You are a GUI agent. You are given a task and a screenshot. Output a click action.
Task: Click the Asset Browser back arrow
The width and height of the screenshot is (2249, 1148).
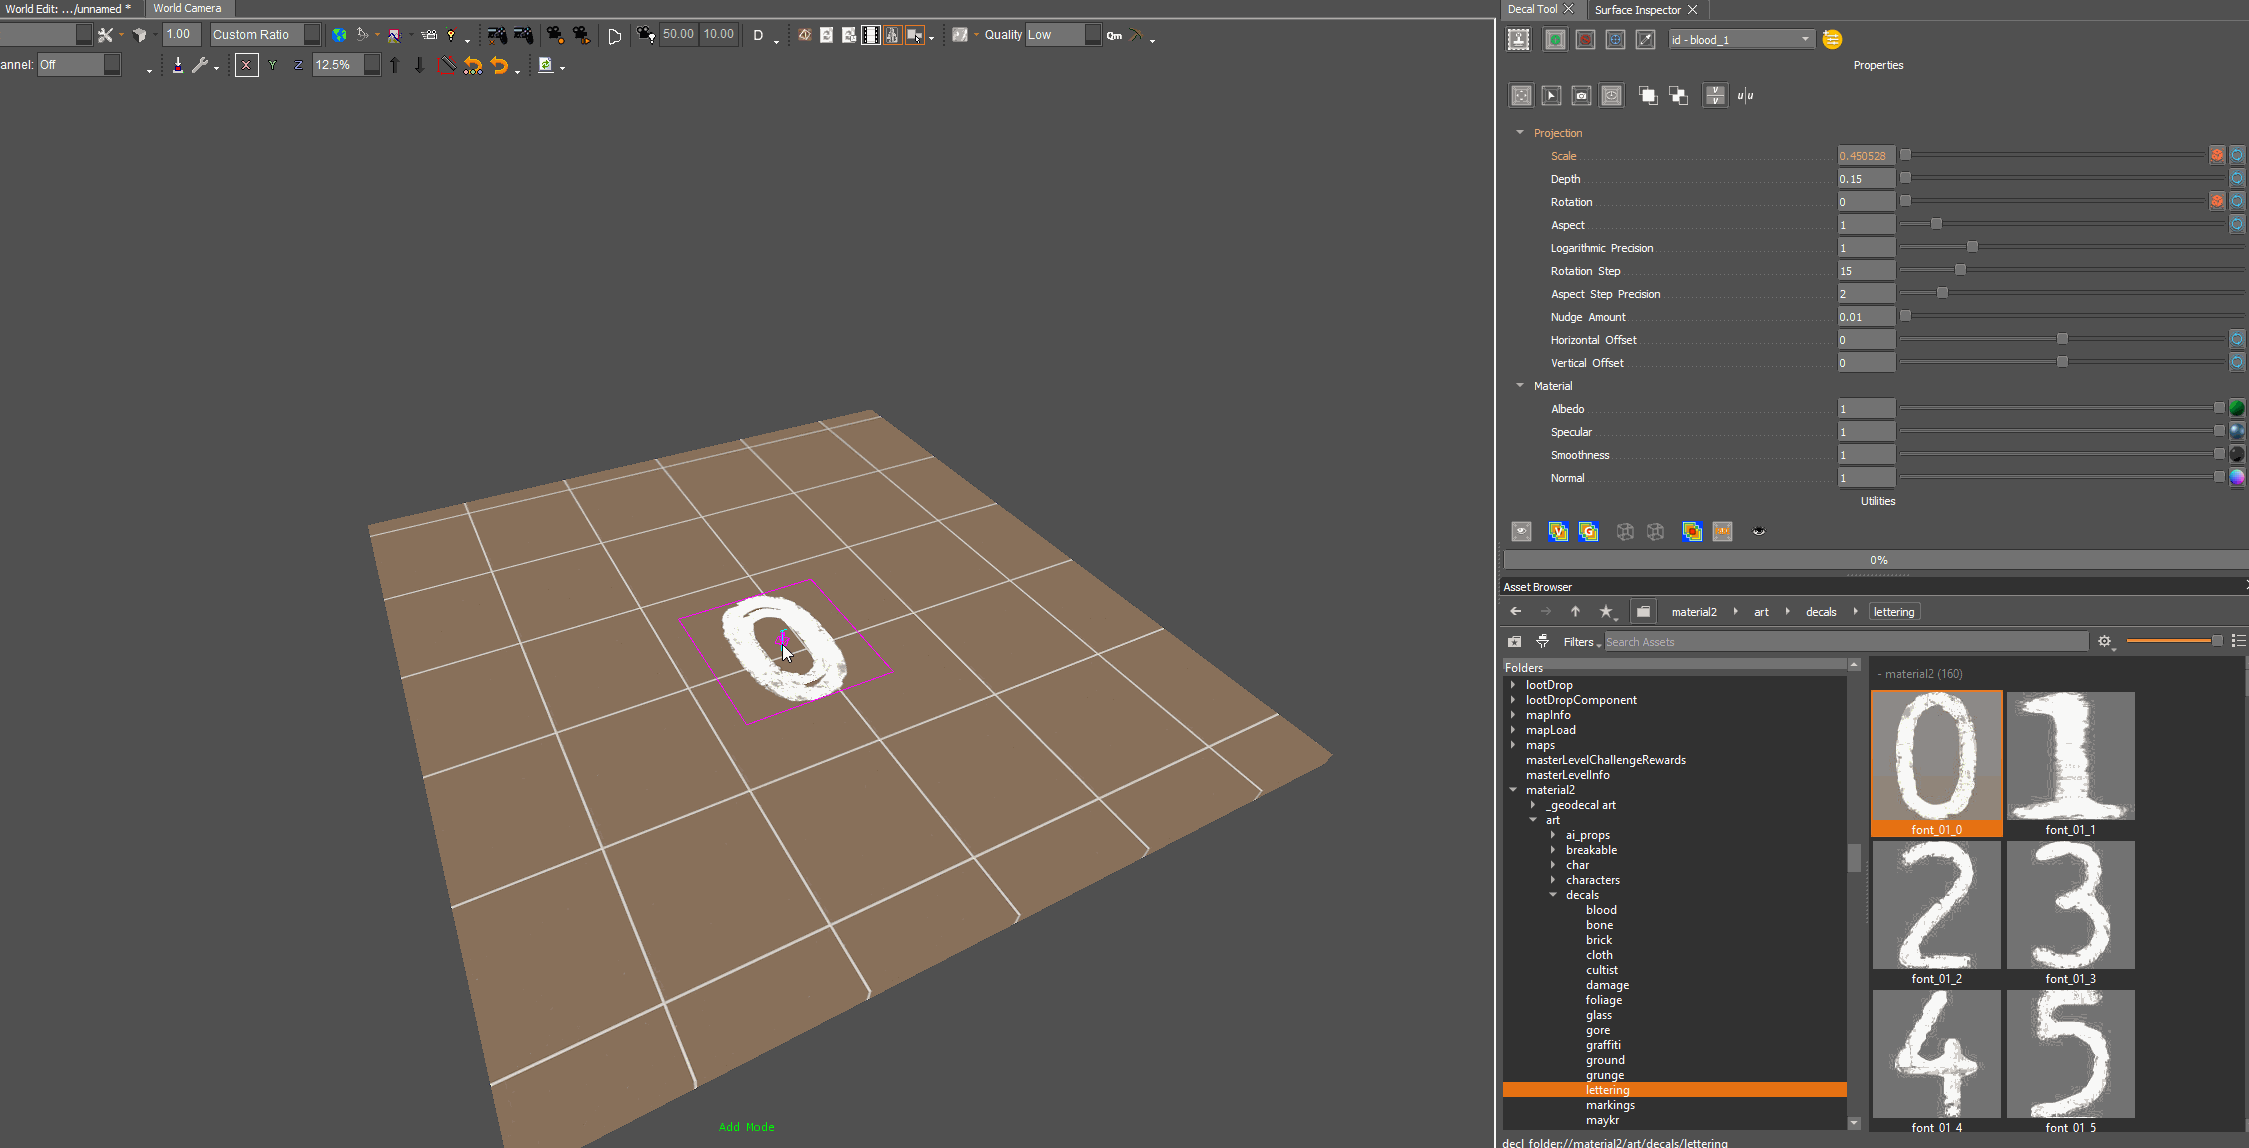1516,611
